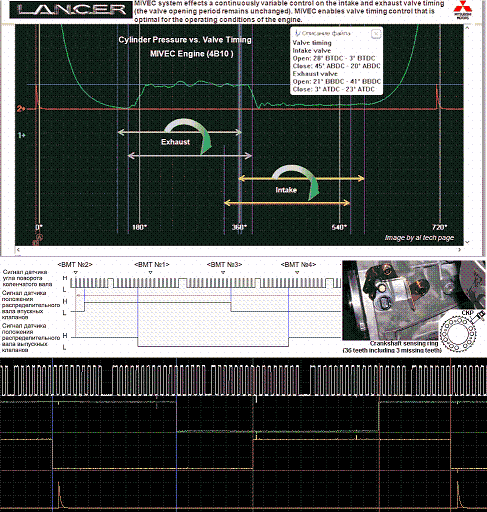Click 'Close: 45° ABDC - 20° ABDC' line

(336, 66)
